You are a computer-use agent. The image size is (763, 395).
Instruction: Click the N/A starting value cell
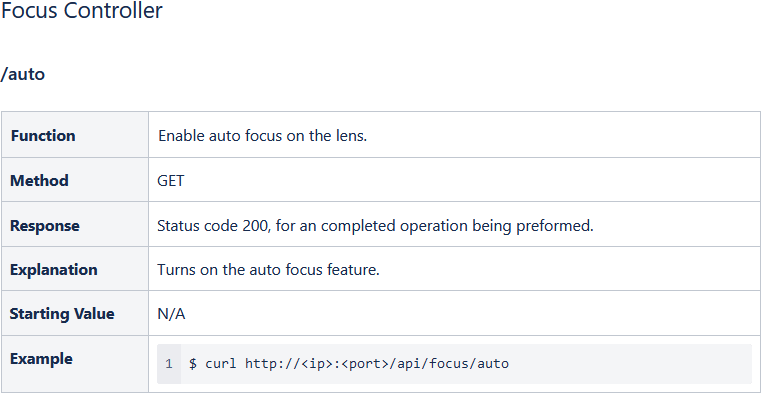(171, 314)
